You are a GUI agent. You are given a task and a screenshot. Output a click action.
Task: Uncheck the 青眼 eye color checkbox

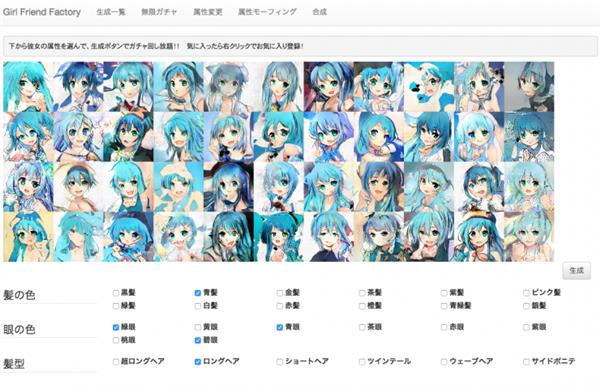(x=280, y=327)
